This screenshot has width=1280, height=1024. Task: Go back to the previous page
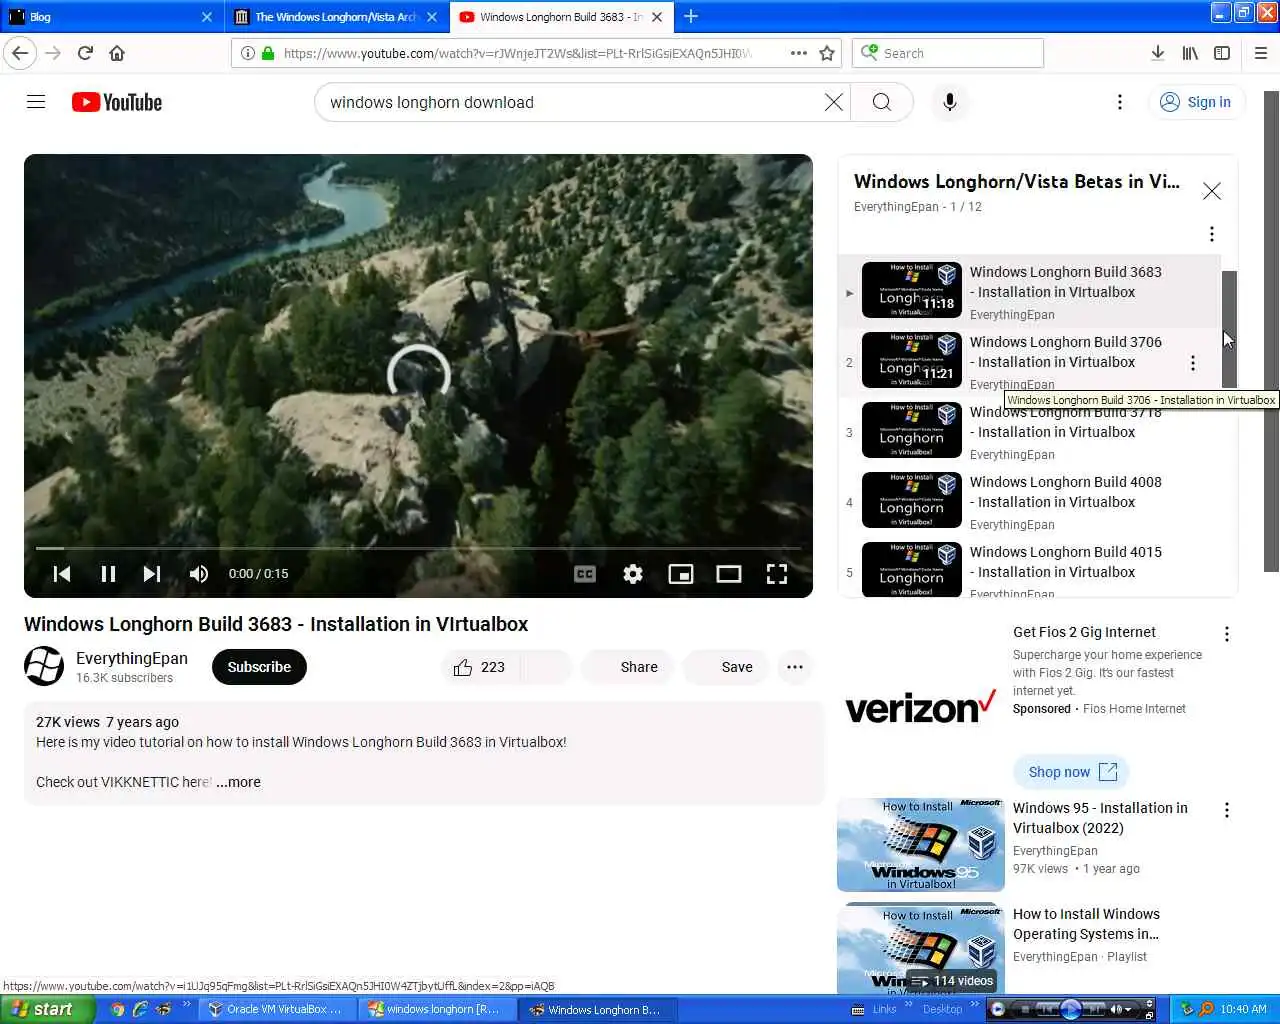20,53
